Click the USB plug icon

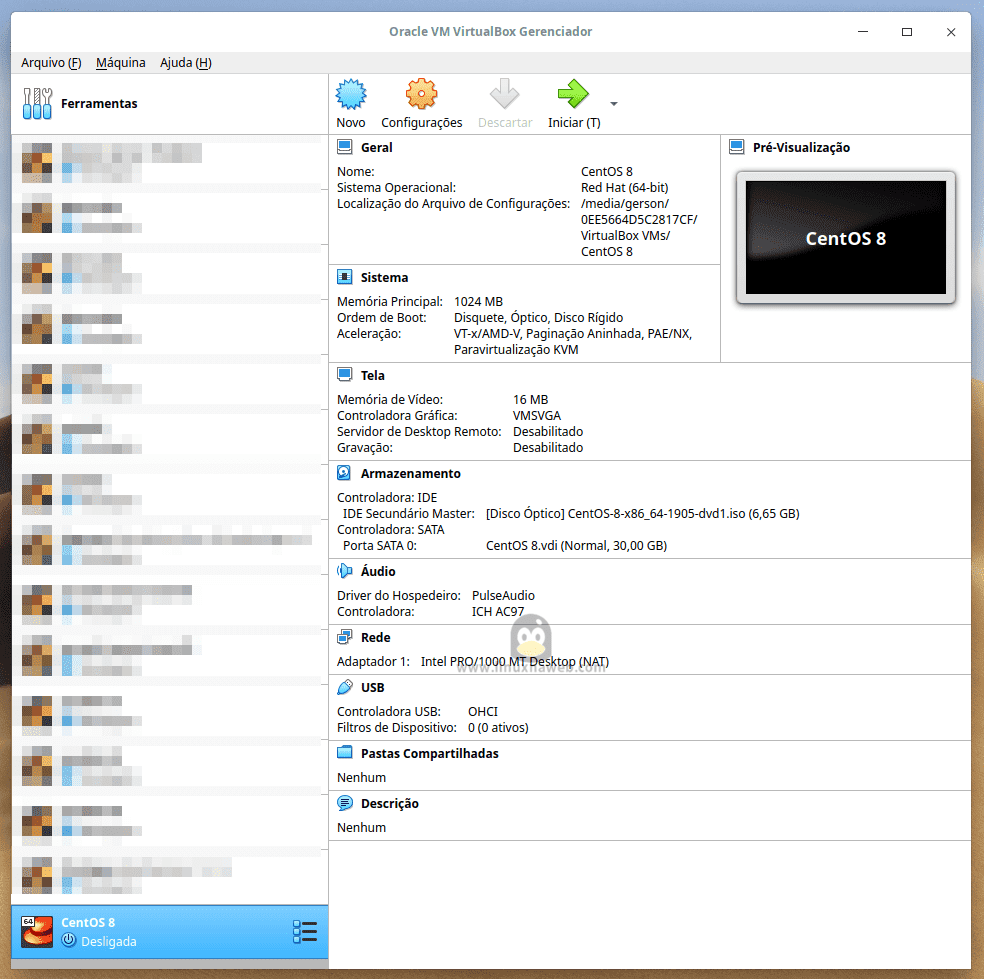(x=345, y=687)
